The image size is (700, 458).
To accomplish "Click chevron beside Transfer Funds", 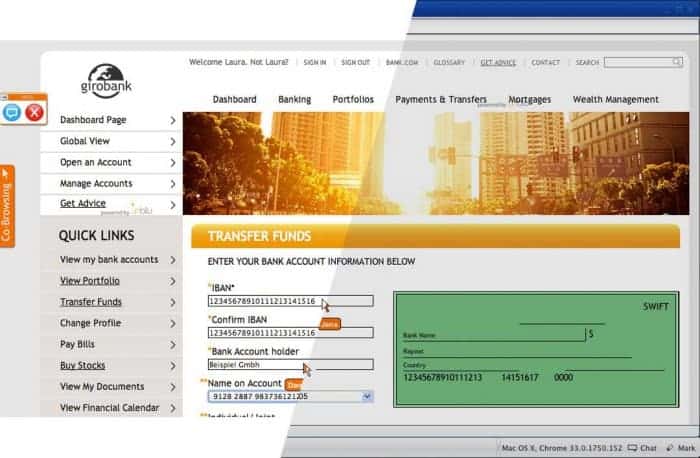I will 173,303.
